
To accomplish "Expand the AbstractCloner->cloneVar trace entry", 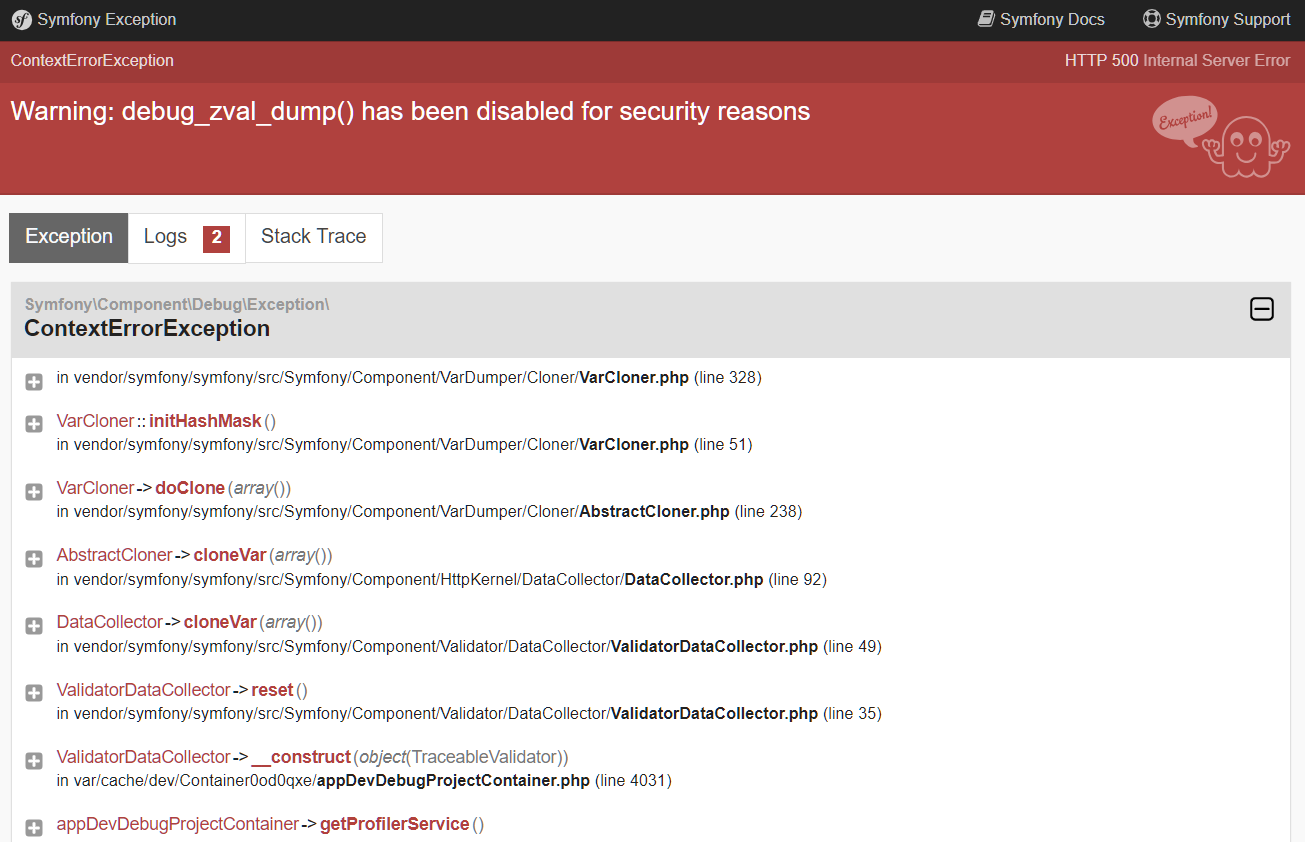I will pyautogui.click(x=34, y=559).
